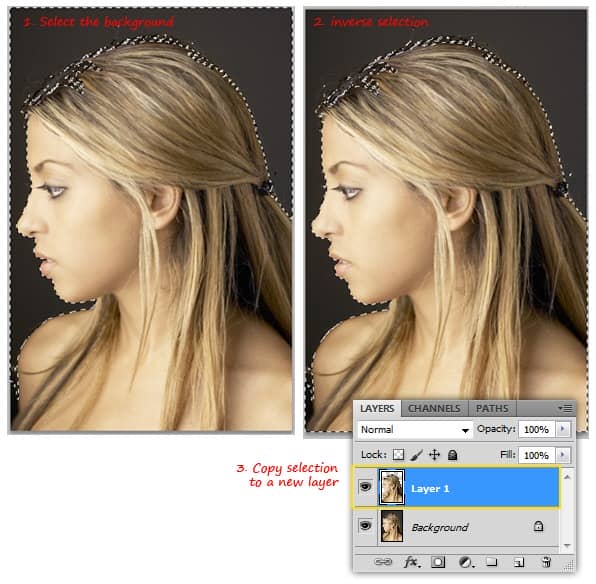This screenshot has width=596, height=584.
Task: Open the layers panel flyout menu
Action: (565, 408)
